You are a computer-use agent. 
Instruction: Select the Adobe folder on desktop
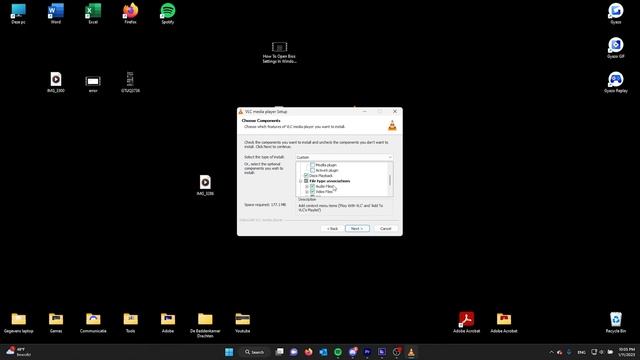pos(168,322)
